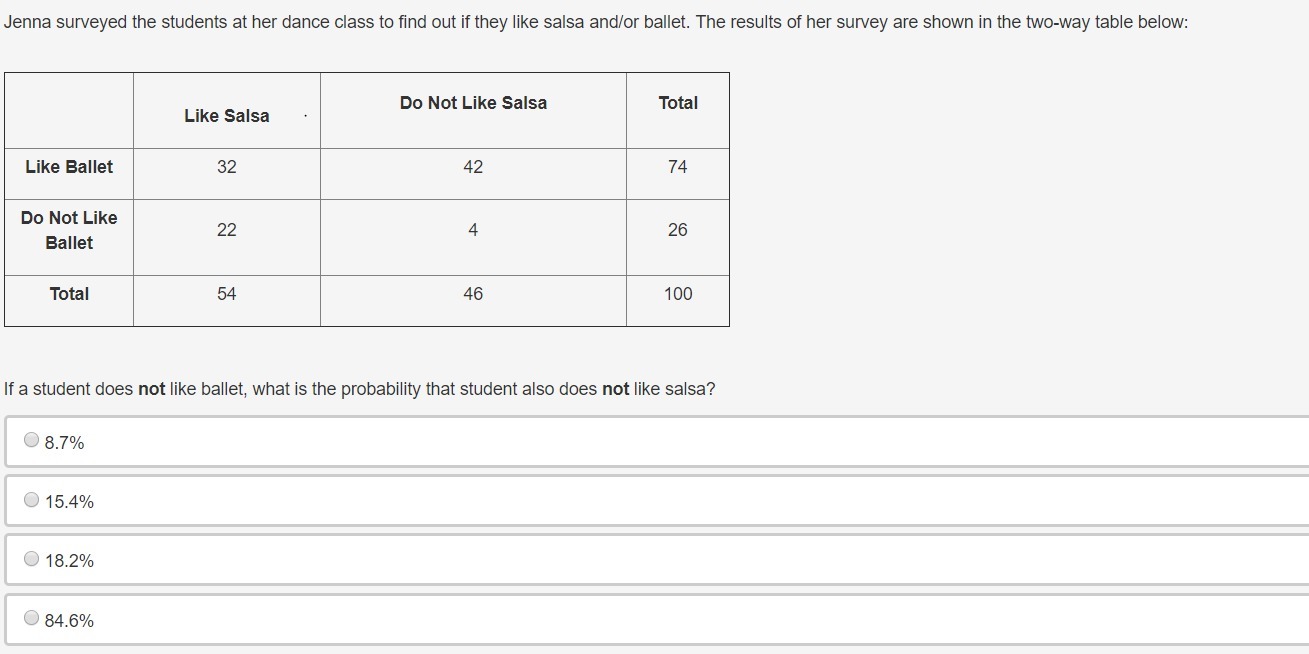Pick the 84.6% radio button
Screen dimensions: 1309x654
32,618
